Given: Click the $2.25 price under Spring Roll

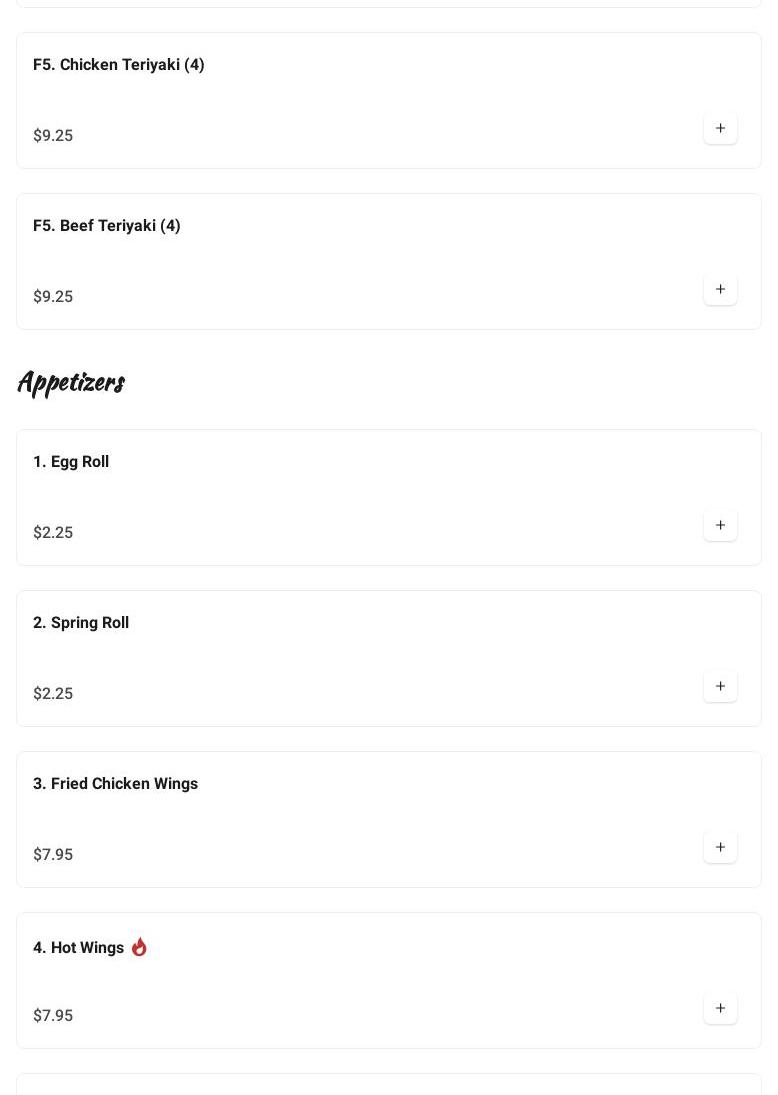Looking at the screenshot, I should tap(53, 694).
